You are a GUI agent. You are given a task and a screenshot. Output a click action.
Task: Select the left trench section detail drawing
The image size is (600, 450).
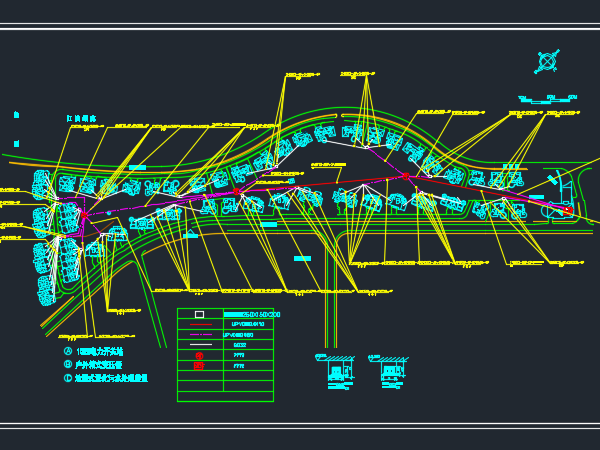click(x=334, y=372)
